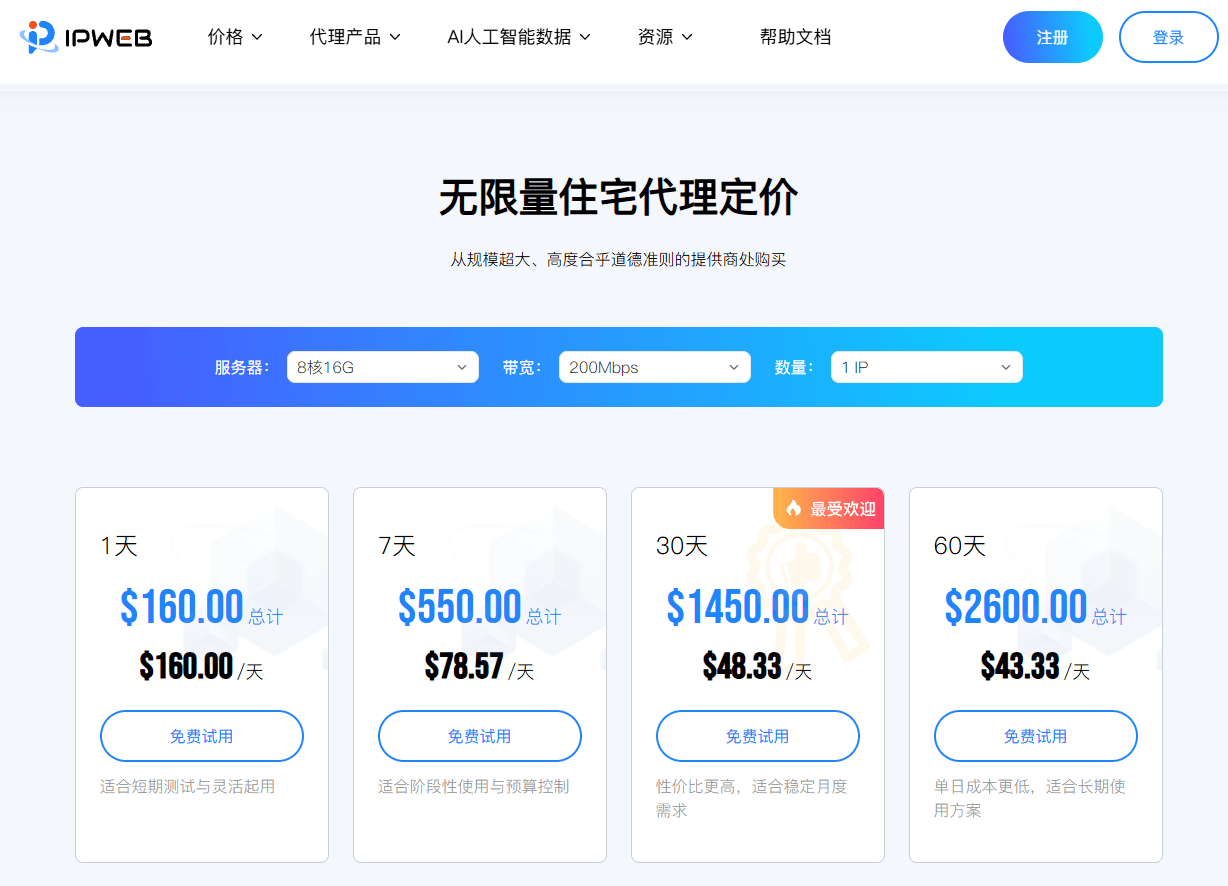Click the $48.33 /天 daily price
Image resolution: width=1228 pixels, height=886 pixels.
click(758, 666)
